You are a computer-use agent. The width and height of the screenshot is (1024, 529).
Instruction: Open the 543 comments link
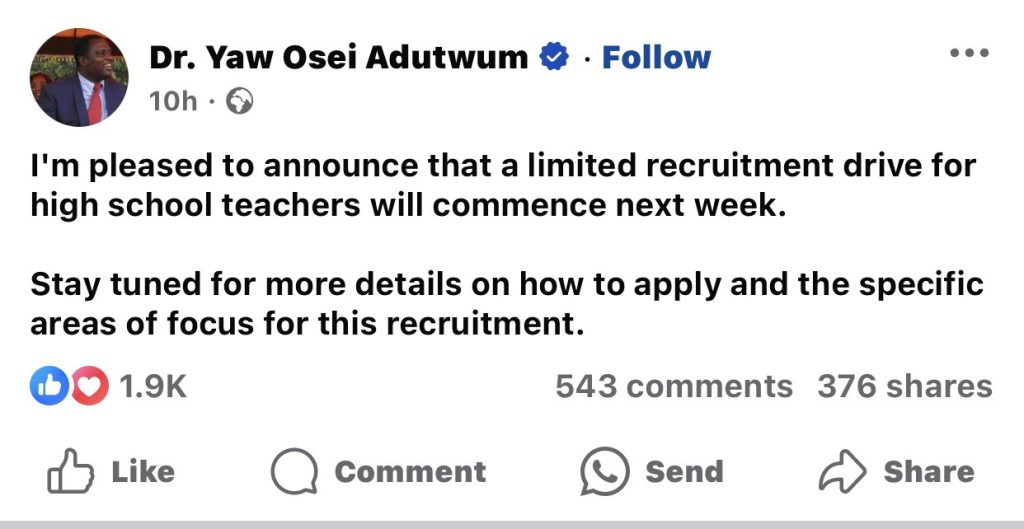pyautogui.click(x=673, y=386)
